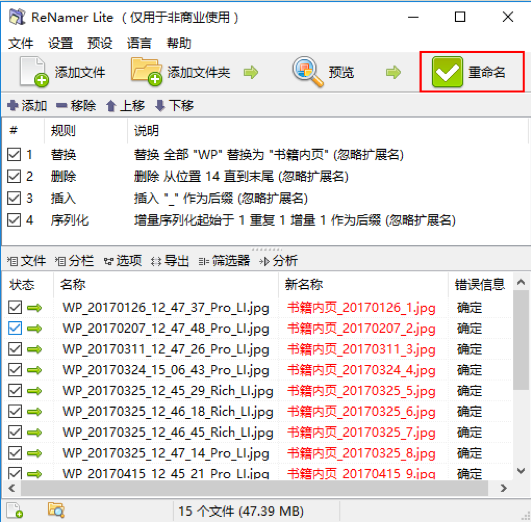Click the 添加文件夹 folder icon
Viewport: 531px width, 522px height.
click(x=146, y=71)
